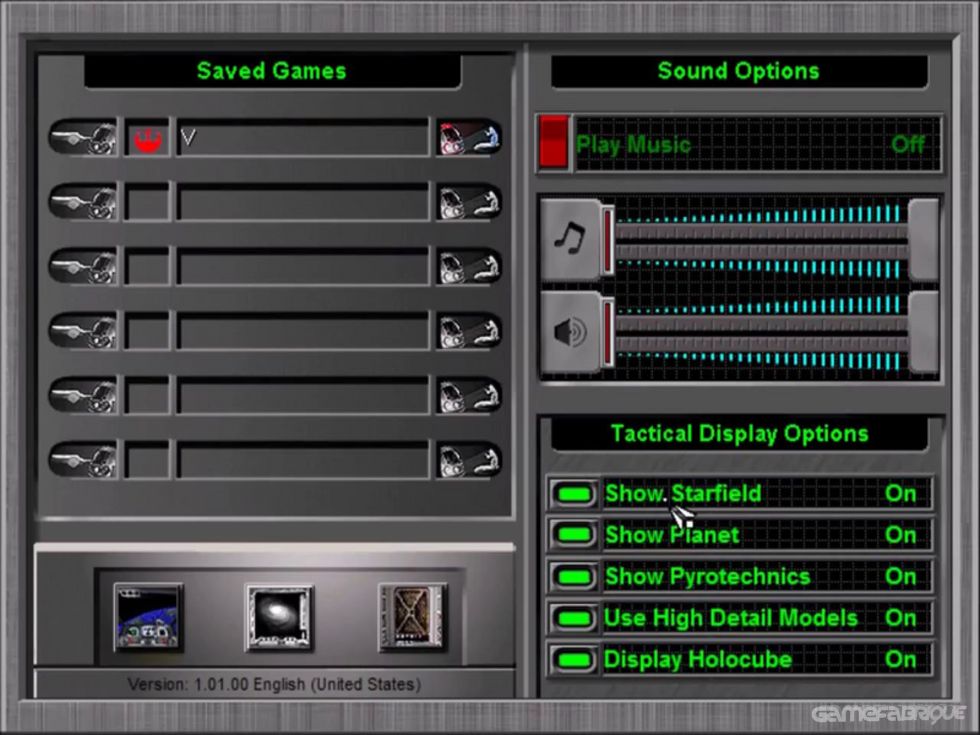Click the ship icon on the fourth saved game row
Screen dimensions: 980x735
tap(83, 331)
